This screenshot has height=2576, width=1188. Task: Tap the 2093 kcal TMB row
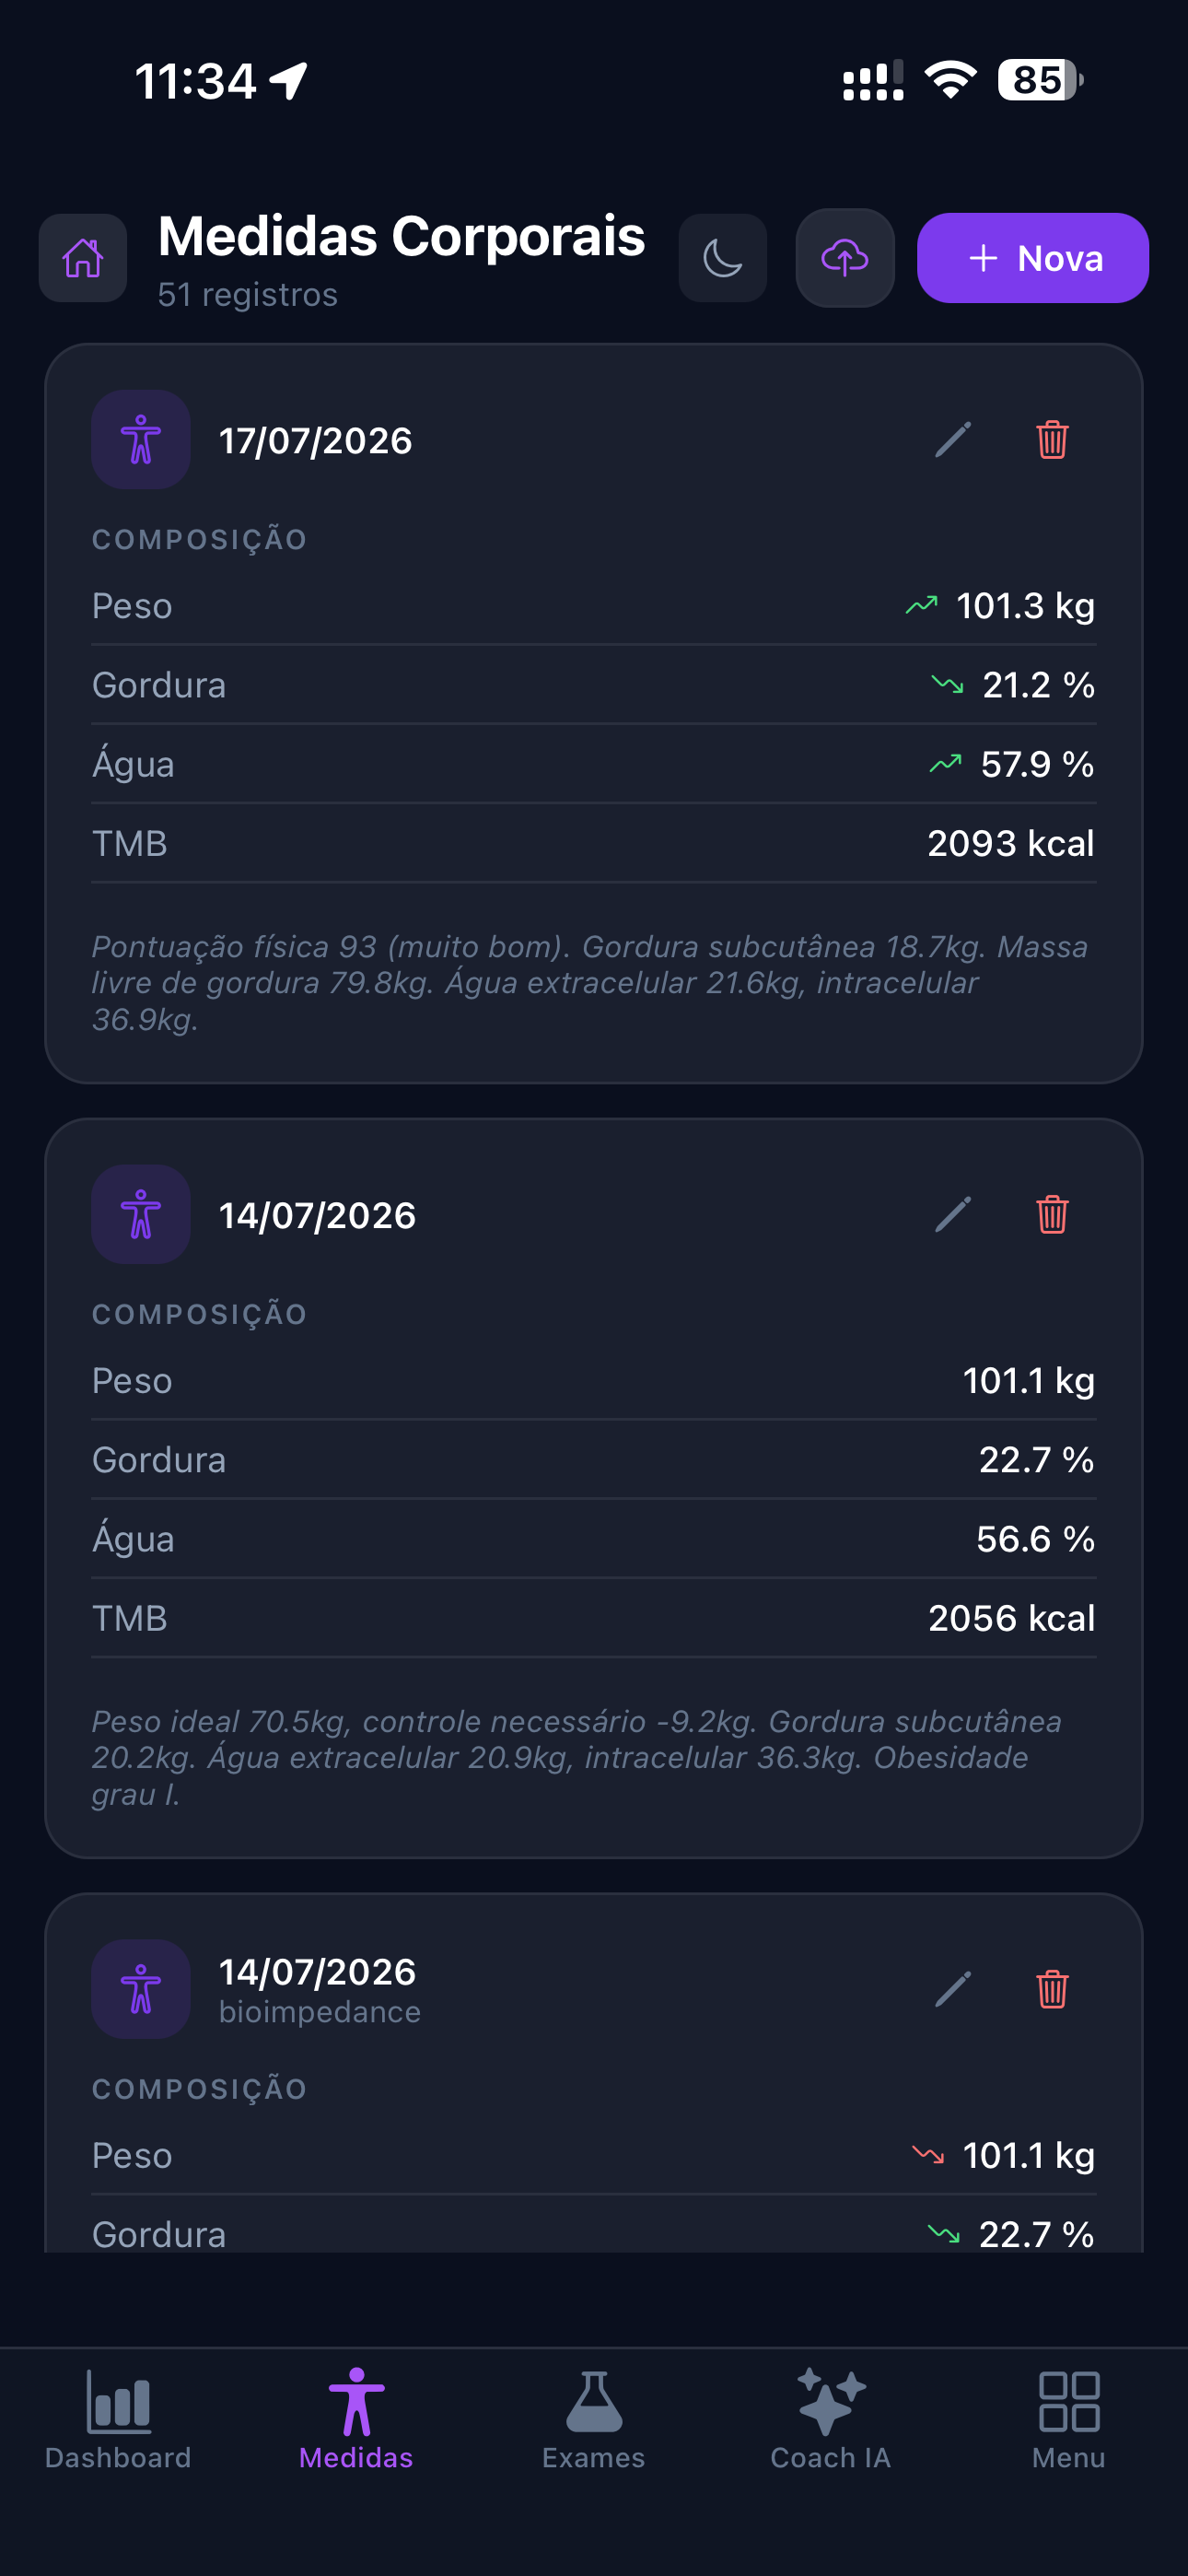(x=594, y=844)
